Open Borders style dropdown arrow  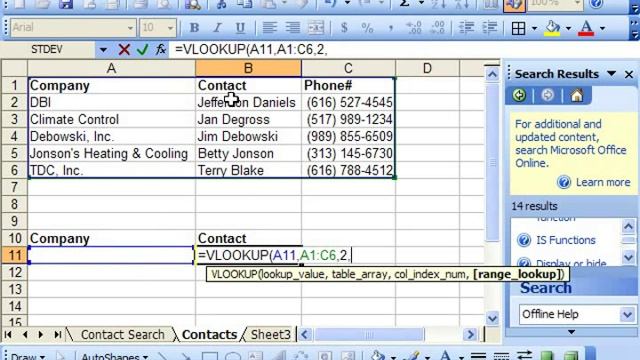point(534,28)
